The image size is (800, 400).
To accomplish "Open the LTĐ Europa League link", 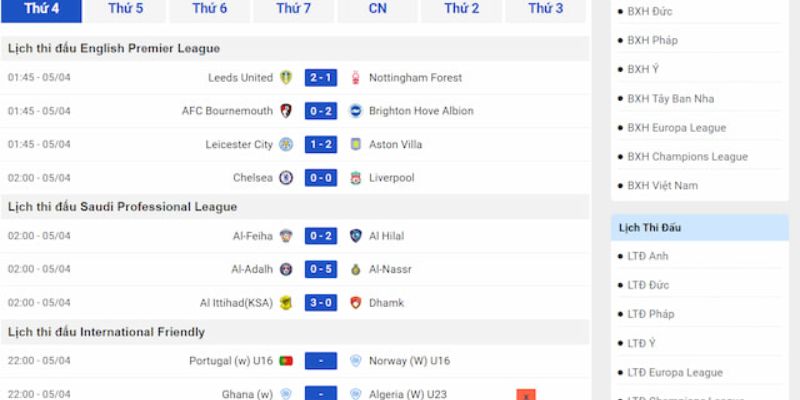I will (x=675, y=372).
